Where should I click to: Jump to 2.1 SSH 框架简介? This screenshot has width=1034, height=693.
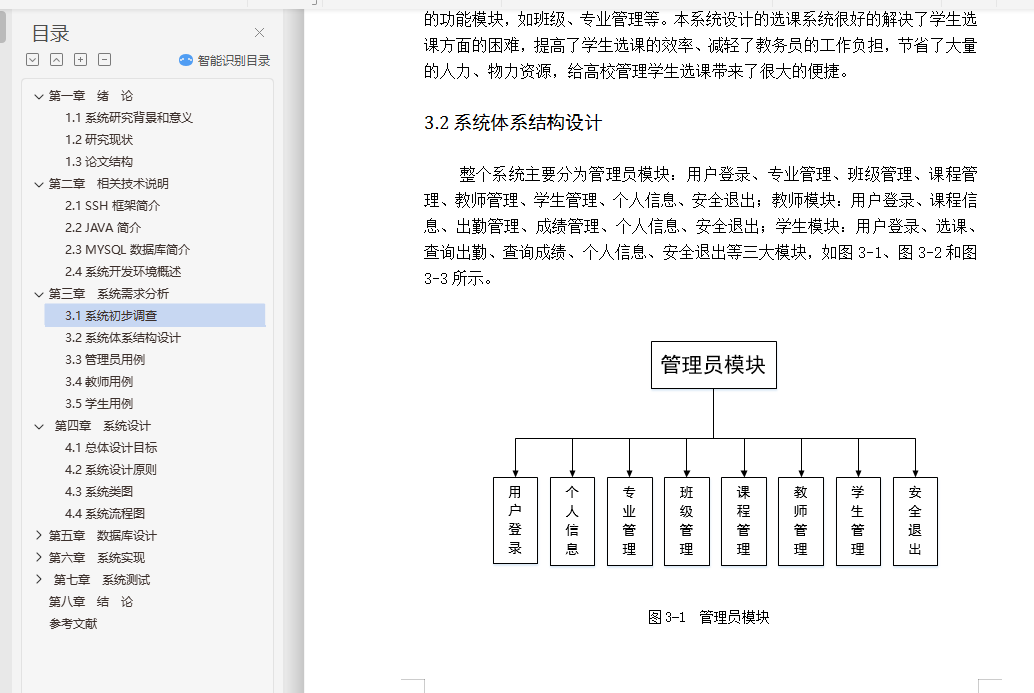click(x=113, y=206)
